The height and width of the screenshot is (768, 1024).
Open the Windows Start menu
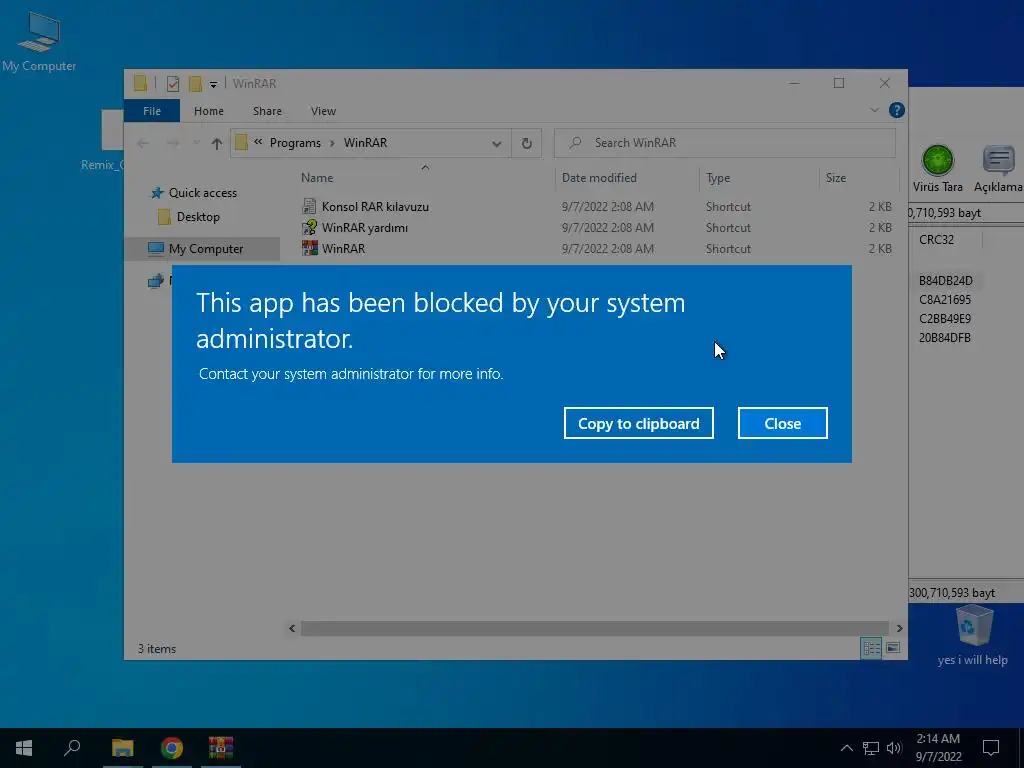pos(24,748)
